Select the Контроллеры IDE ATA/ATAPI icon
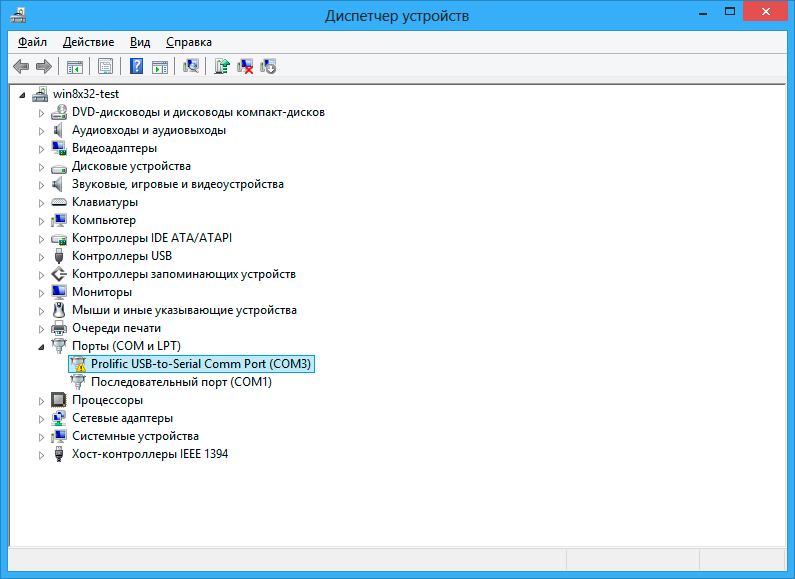The height and width of the screenshot is (579, 795). [59, 238]
